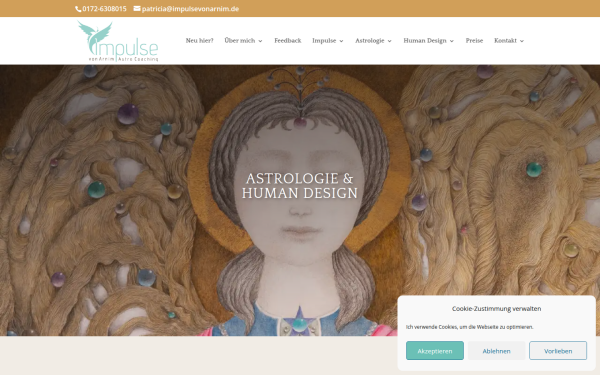Image resolution: width=600 pixels, height=375 pixels.
Task: Open the Human Design menu item
Action: (425, 41)
